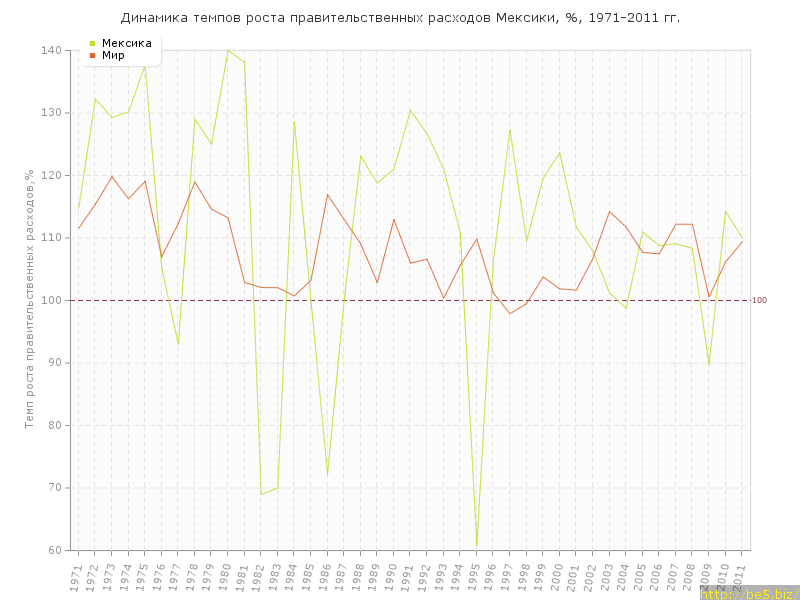Select the chart title text

400,18
